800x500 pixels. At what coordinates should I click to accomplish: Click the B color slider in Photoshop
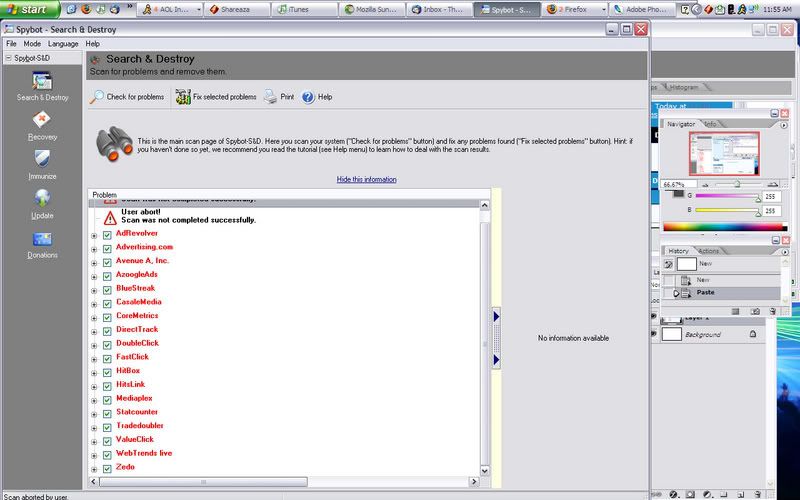click(728, 210)
